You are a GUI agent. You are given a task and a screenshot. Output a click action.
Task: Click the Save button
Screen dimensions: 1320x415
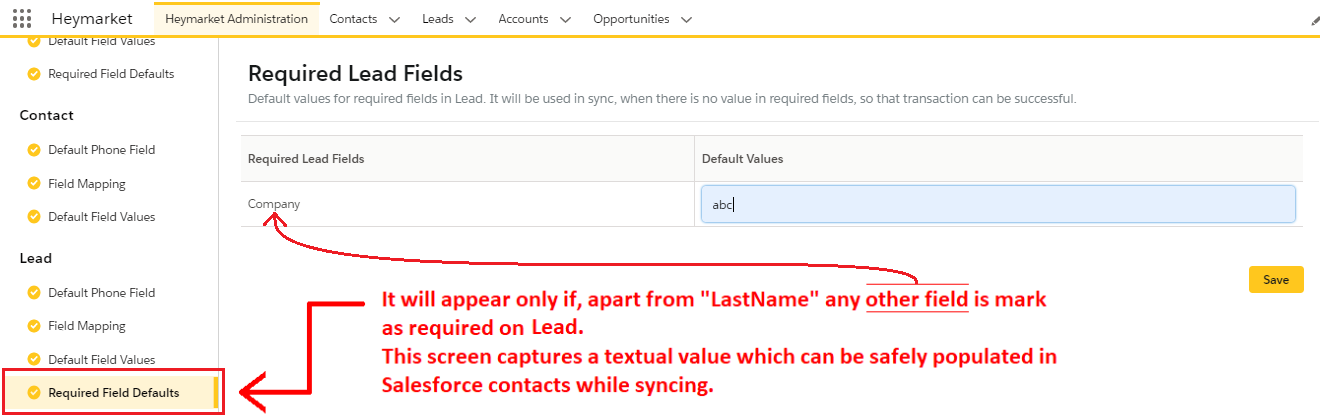(1276, 280)
